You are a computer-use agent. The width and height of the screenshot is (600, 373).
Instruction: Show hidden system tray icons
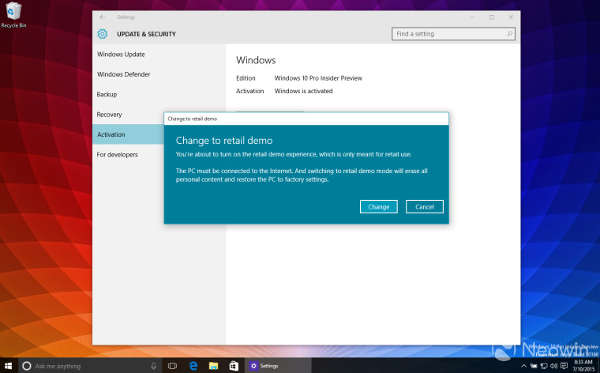[x=524, y=366]
